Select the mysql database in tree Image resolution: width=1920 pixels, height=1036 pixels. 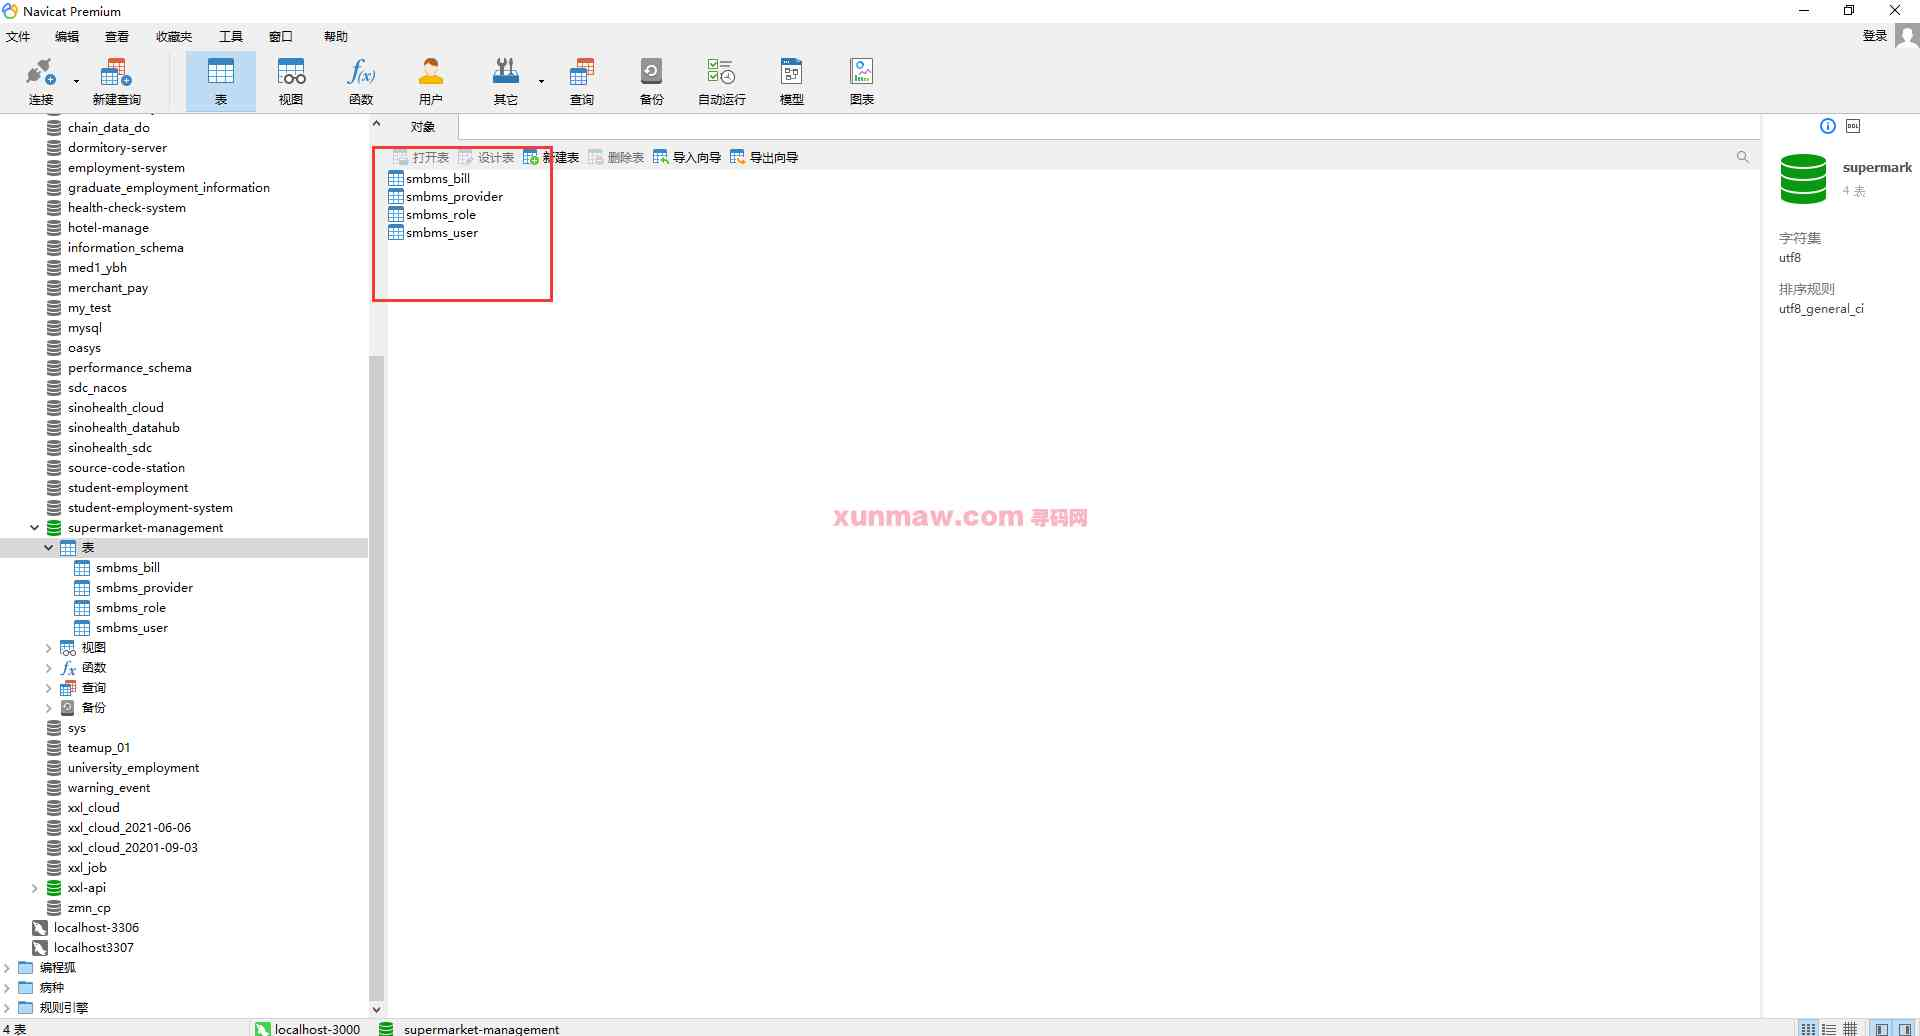point(84,327)
